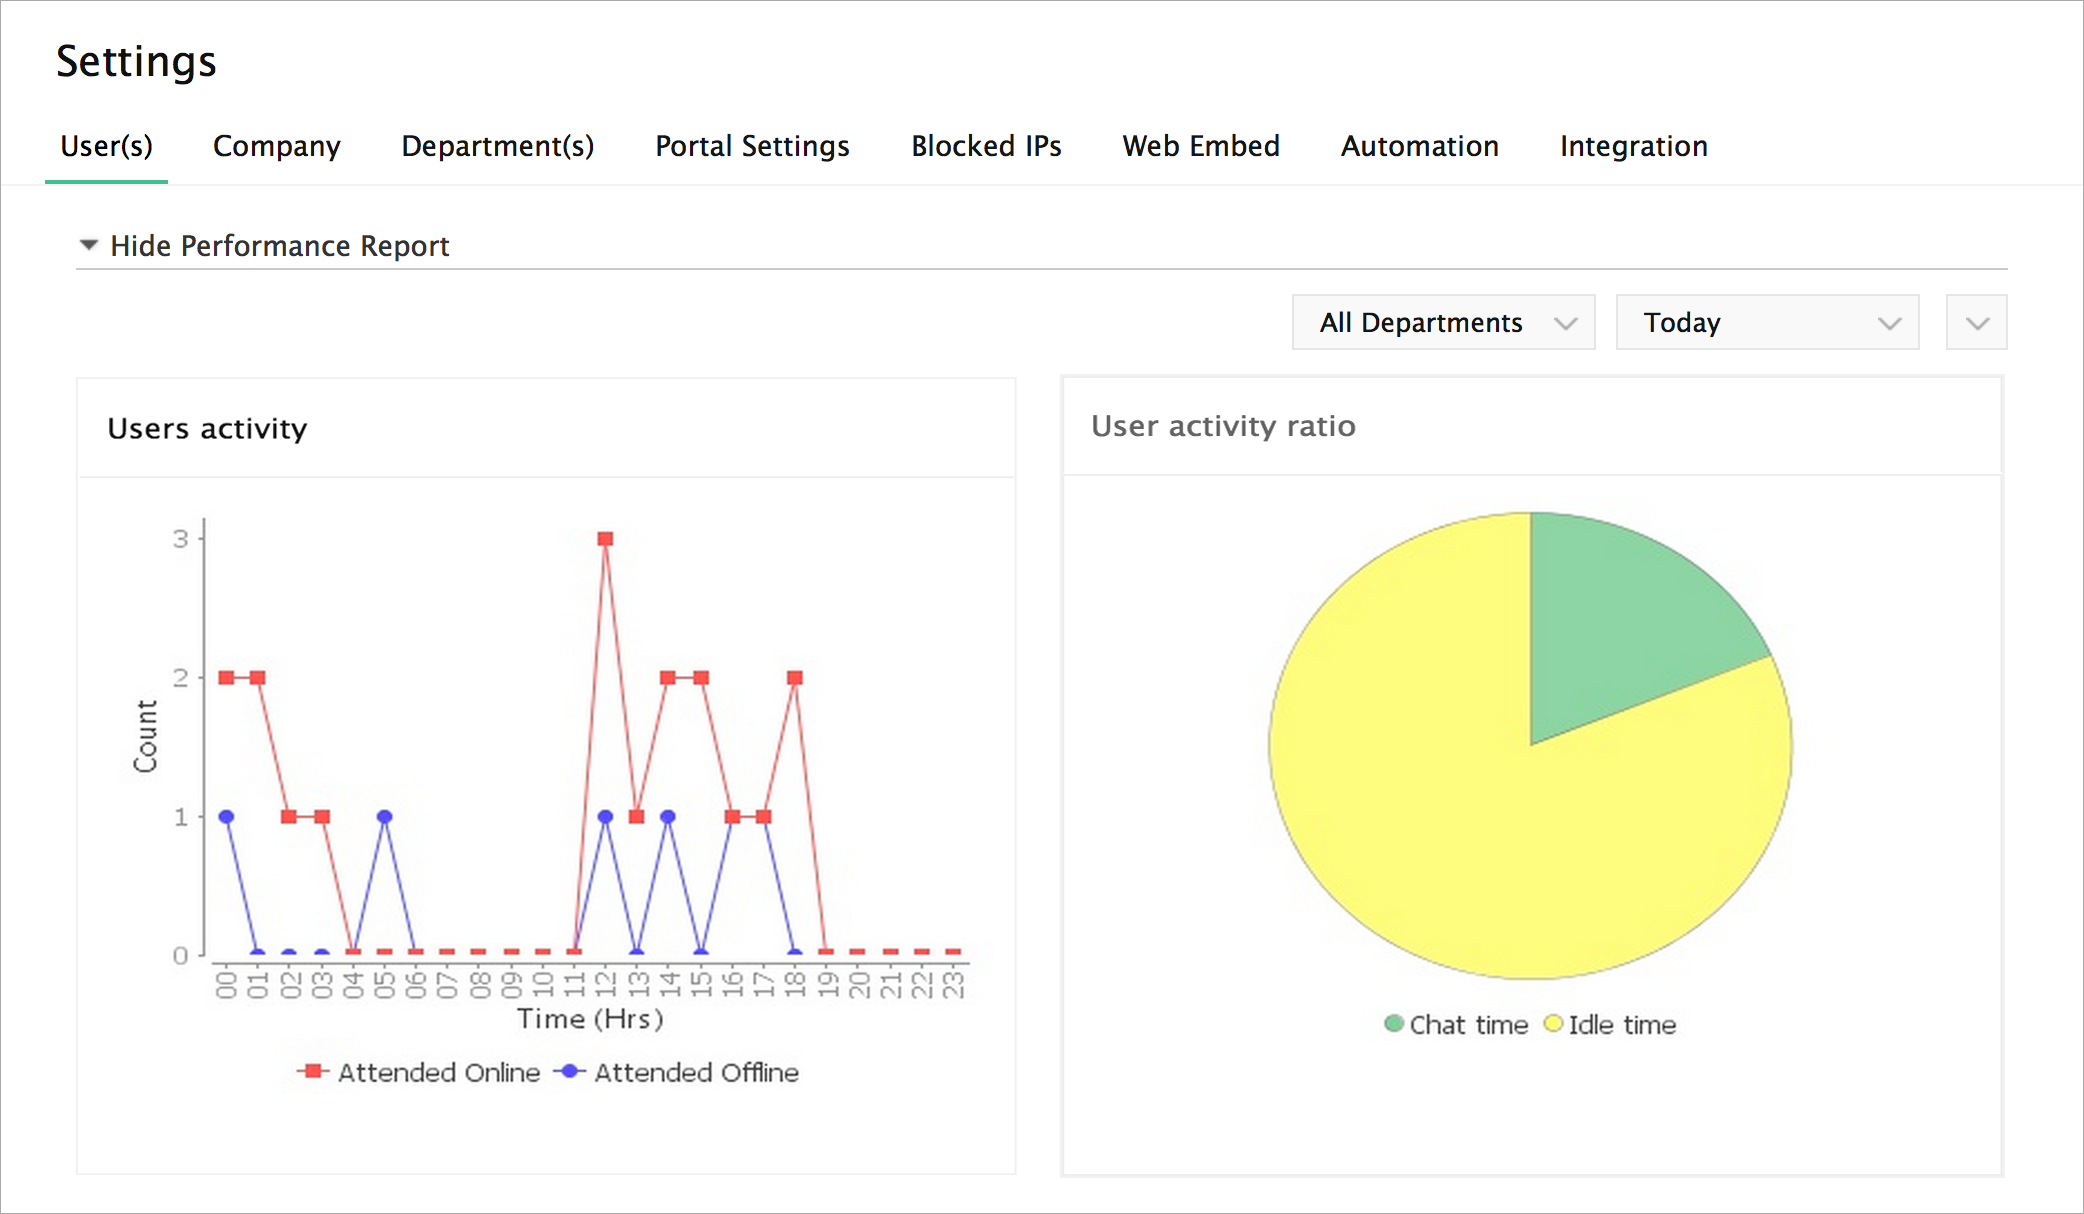This screenshot has height=1214, width=2084.
Task: Click the red peak point at hour 12
Action: [605, 539]
